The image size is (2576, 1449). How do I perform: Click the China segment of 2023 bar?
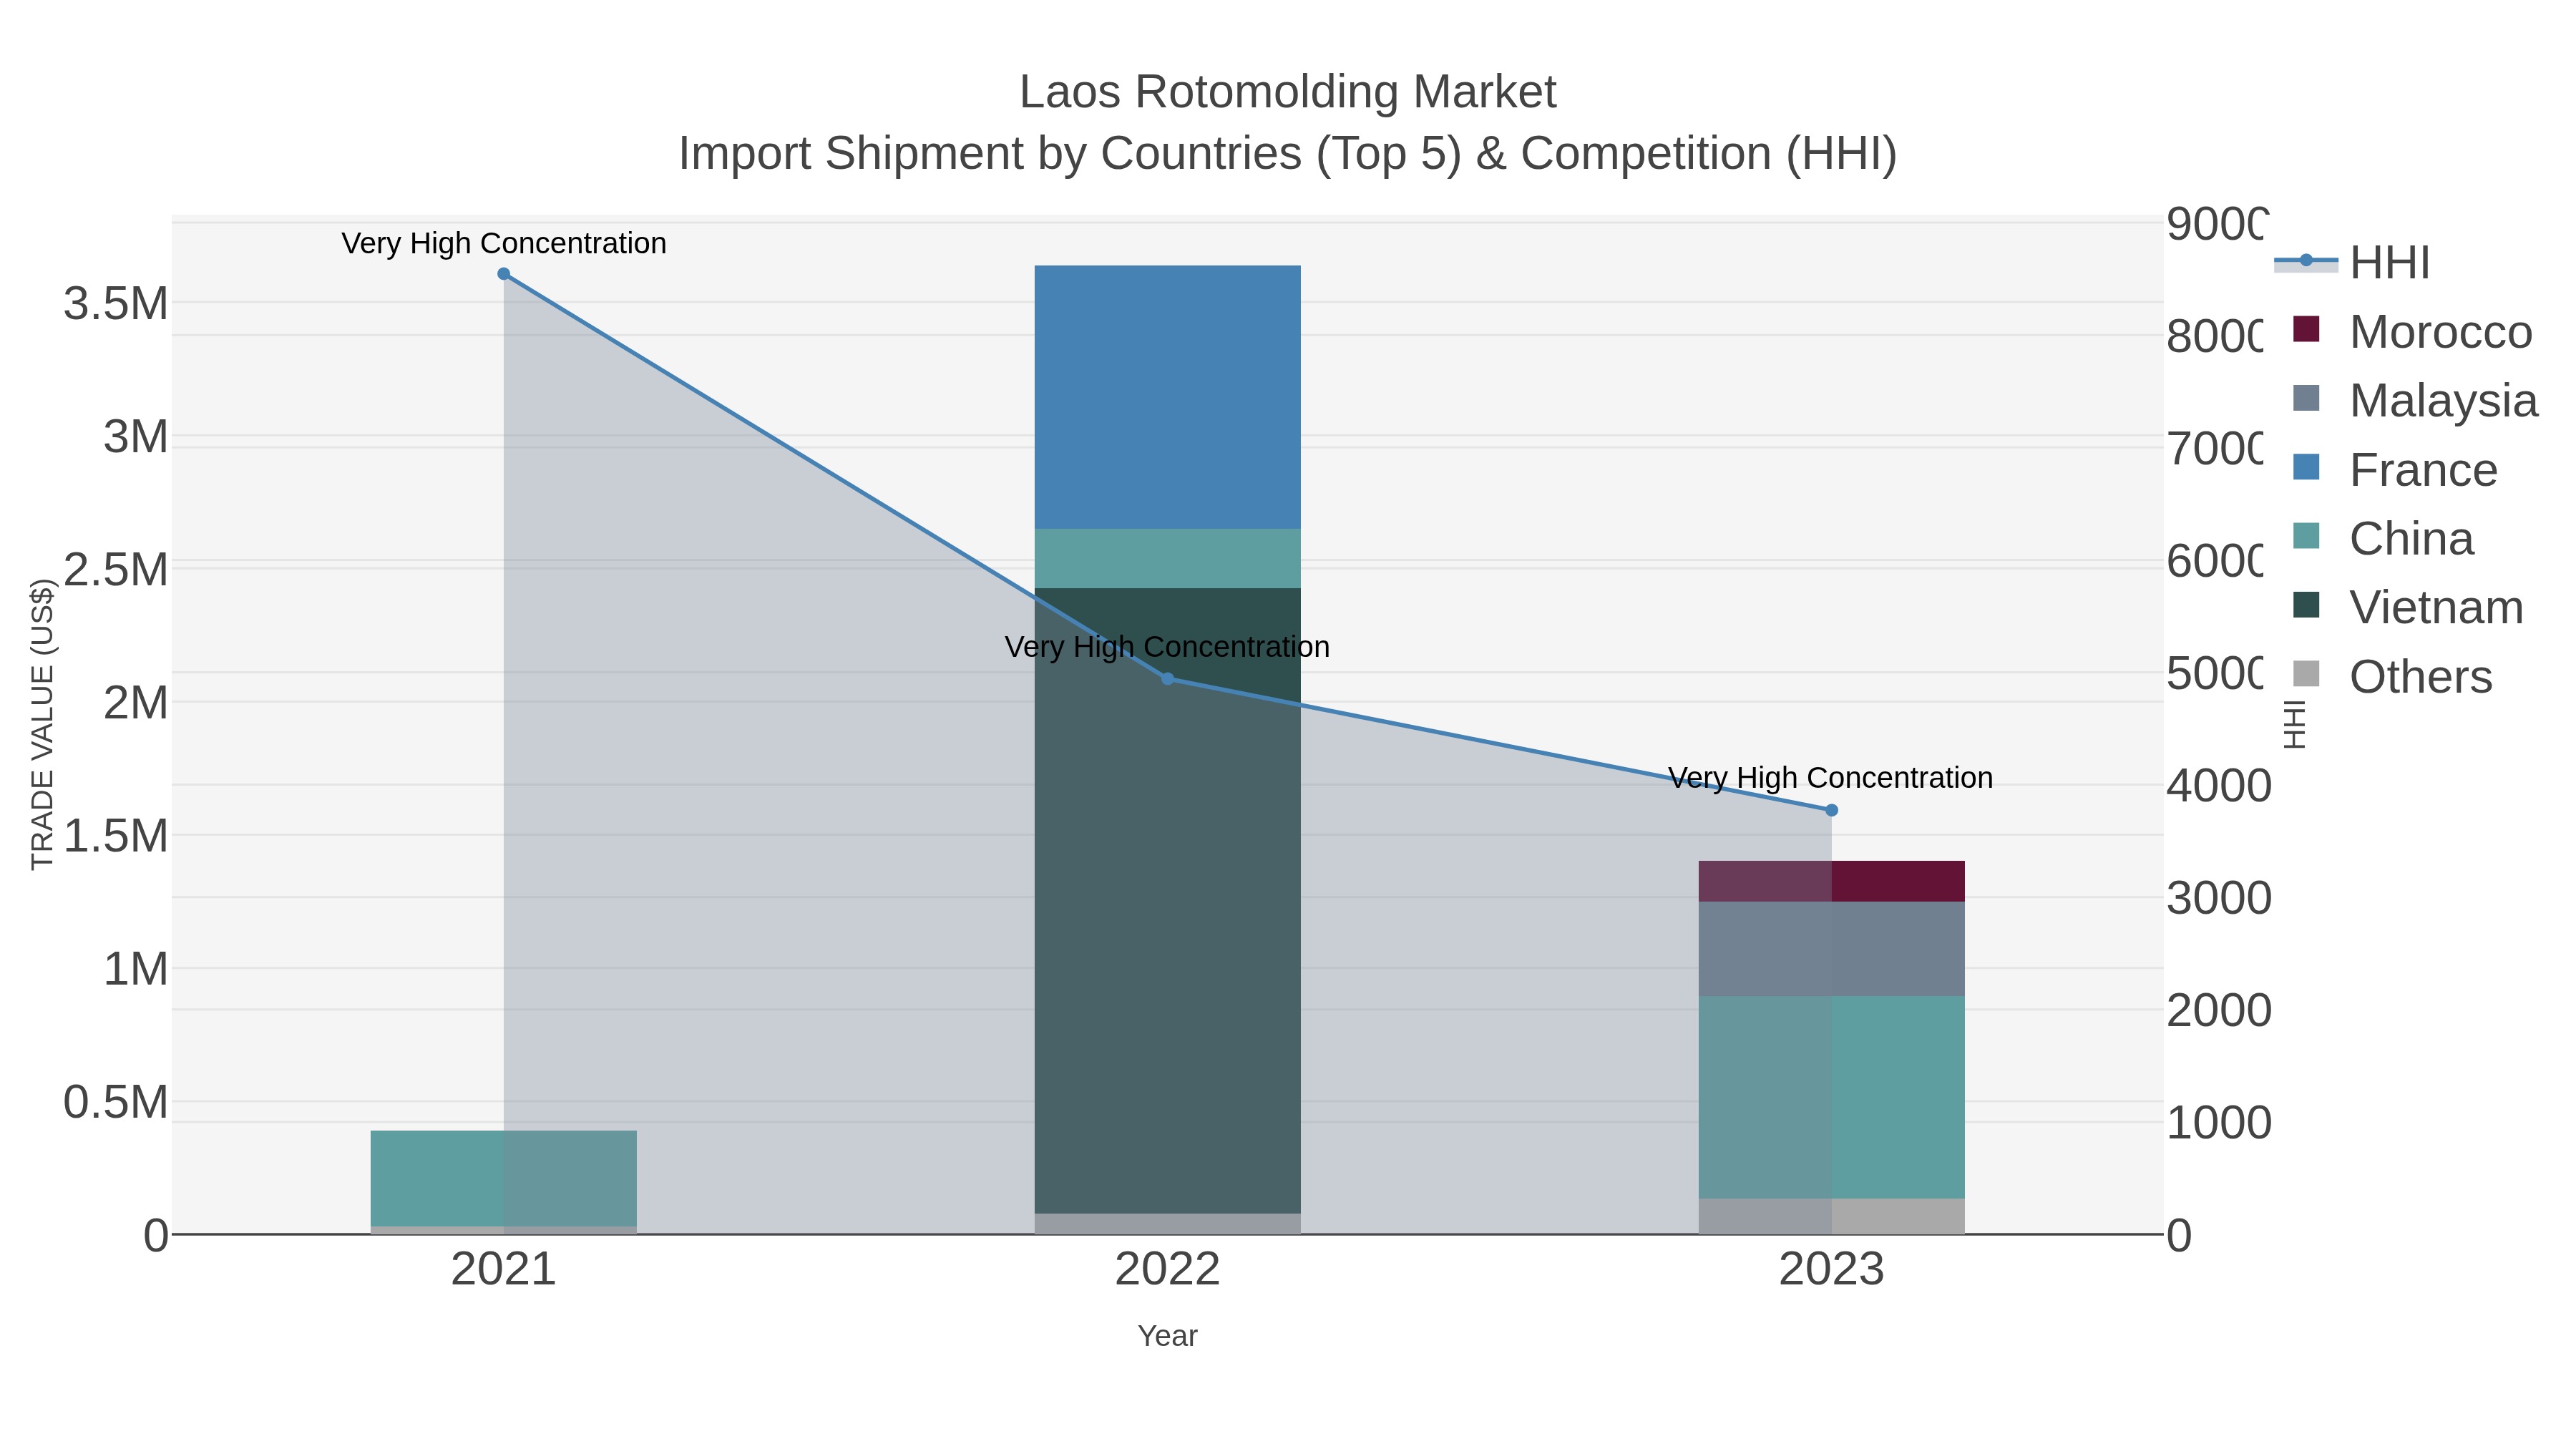coord(1831,1097)
